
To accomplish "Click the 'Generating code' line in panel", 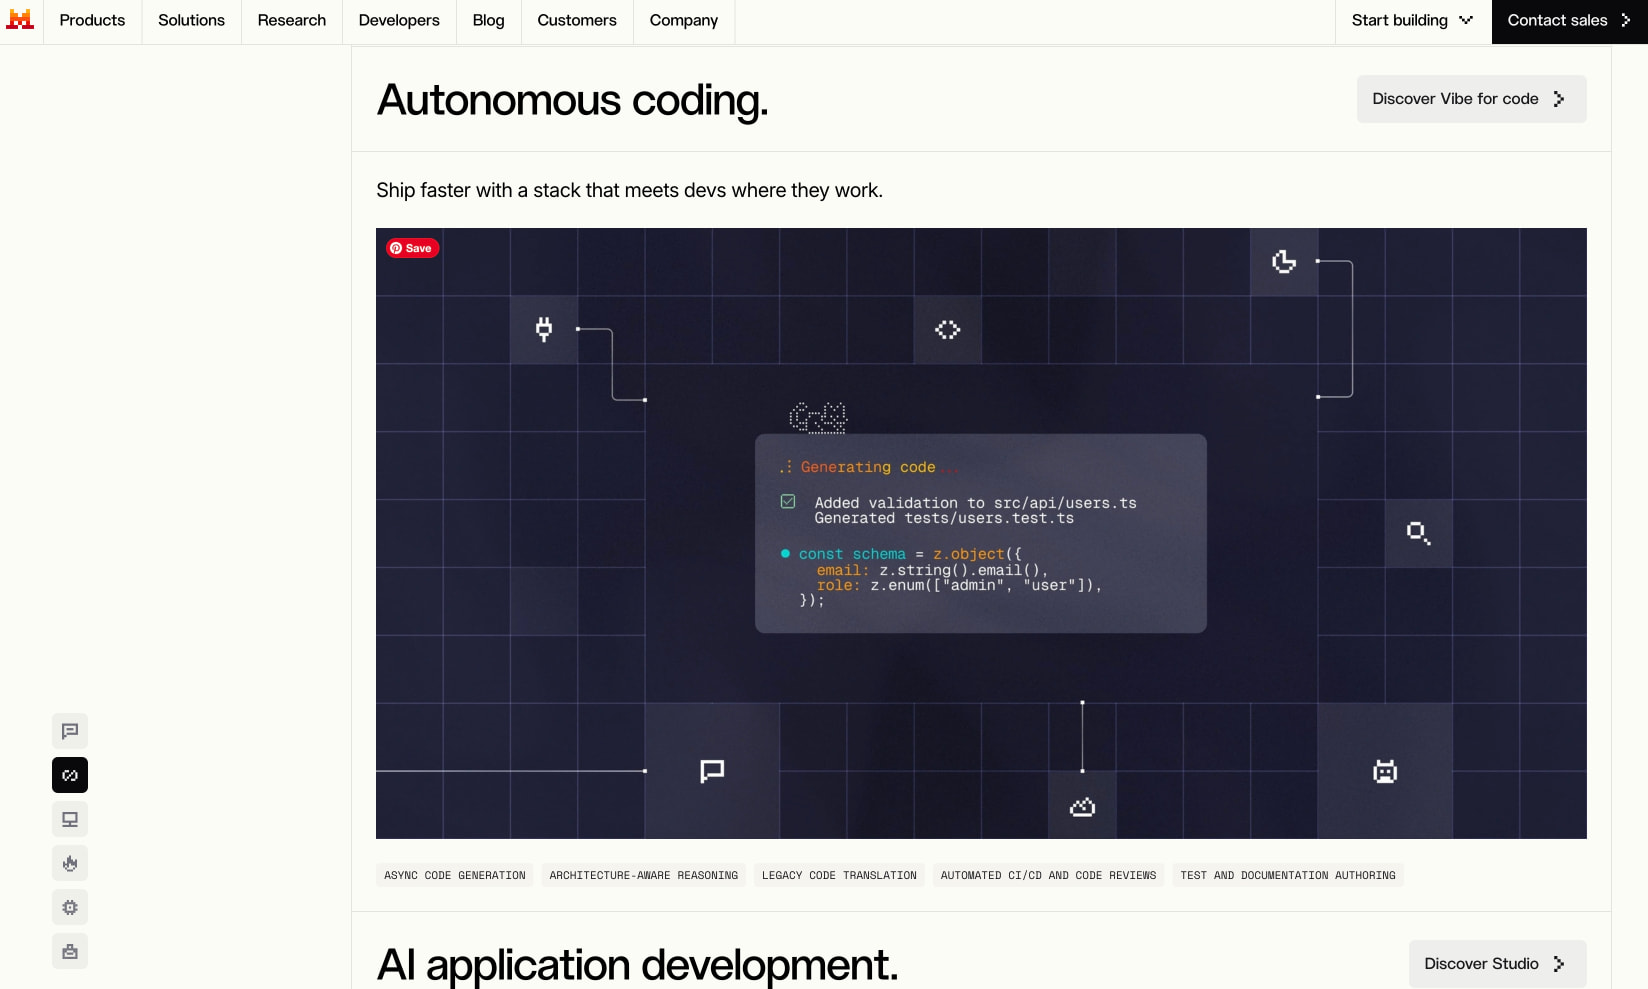I will 867,467.
